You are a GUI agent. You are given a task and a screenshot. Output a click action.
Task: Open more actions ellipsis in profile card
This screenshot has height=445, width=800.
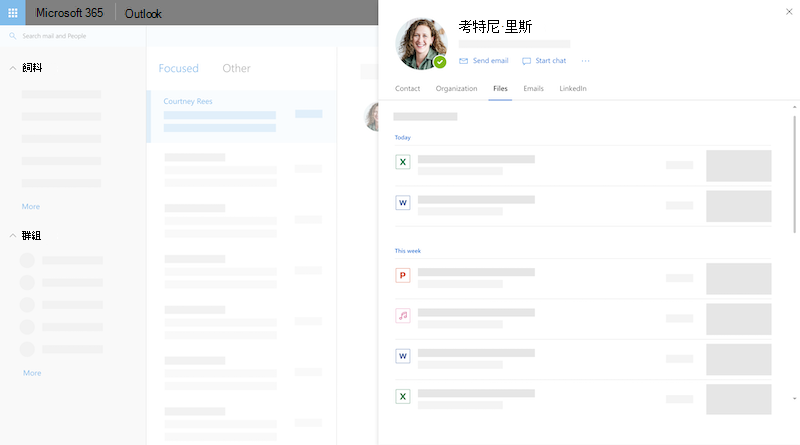(585, 61)
